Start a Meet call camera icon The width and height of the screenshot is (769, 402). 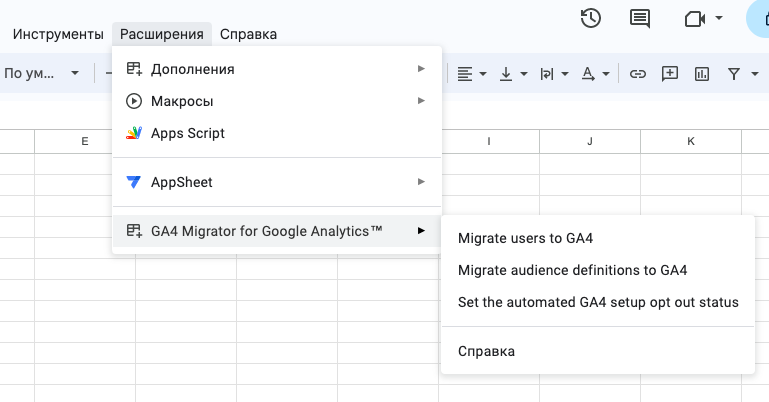click(x=694, y=19)
